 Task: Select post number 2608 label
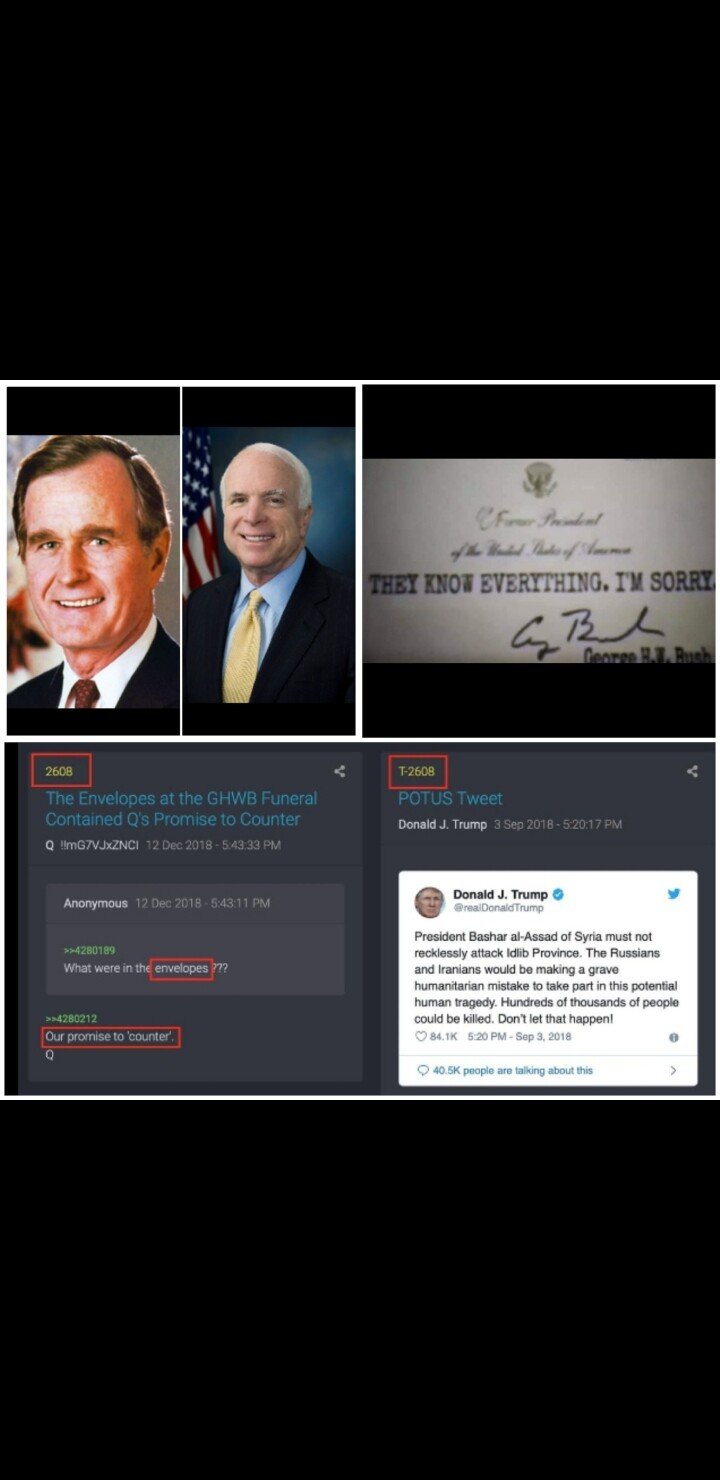60,771
